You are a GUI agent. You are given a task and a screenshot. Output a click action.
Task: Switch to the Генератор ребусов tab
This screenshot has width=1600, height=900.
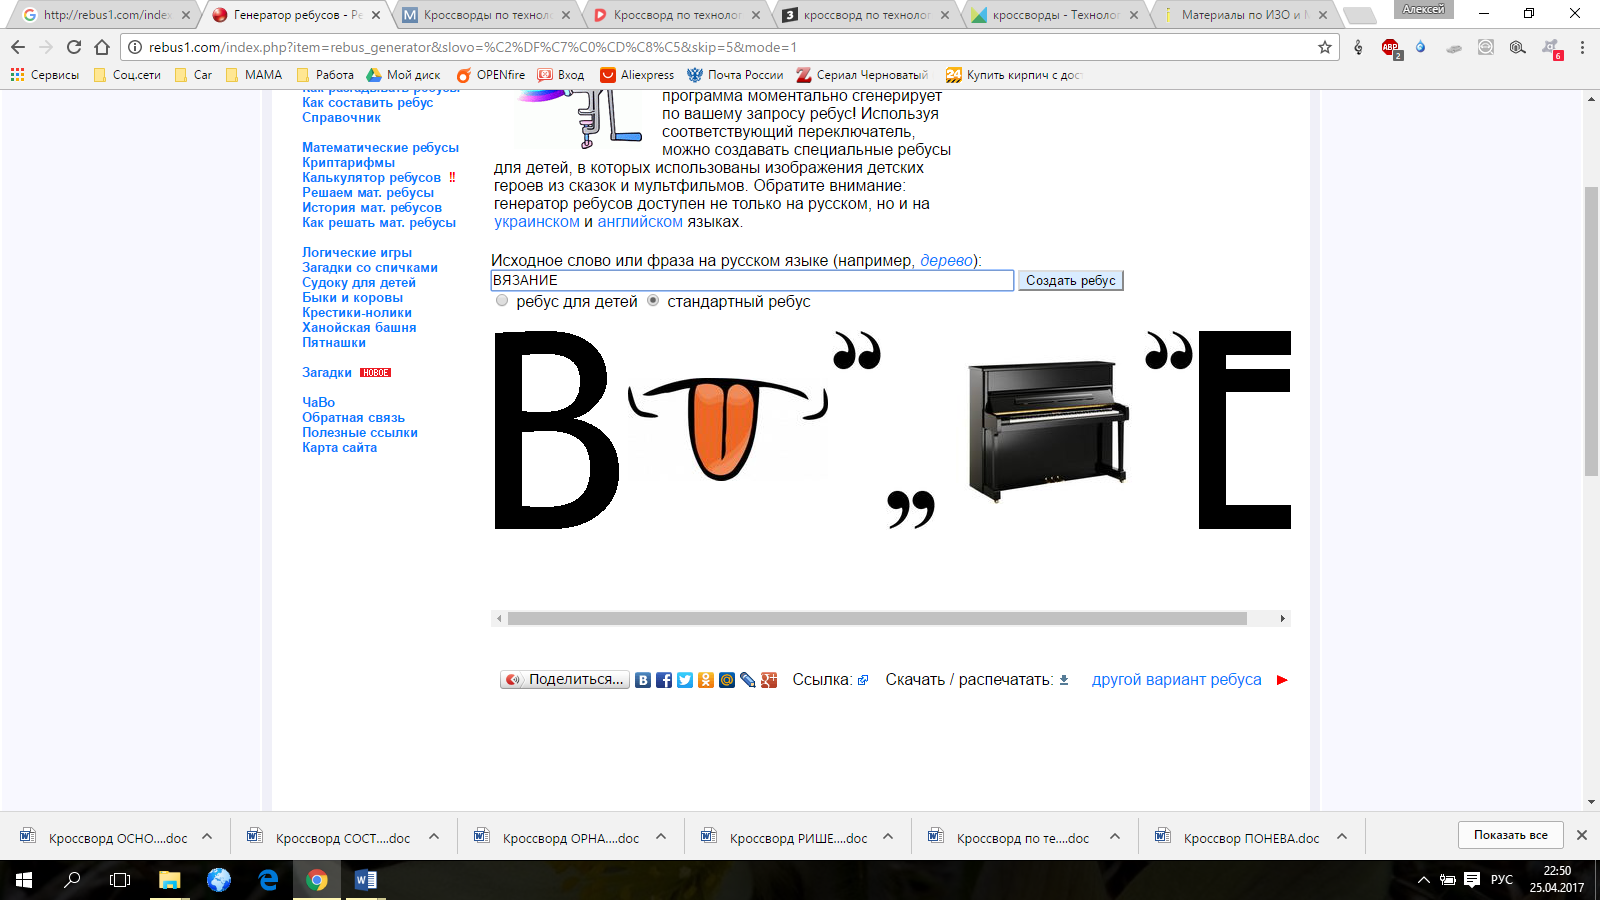(295, 15)
